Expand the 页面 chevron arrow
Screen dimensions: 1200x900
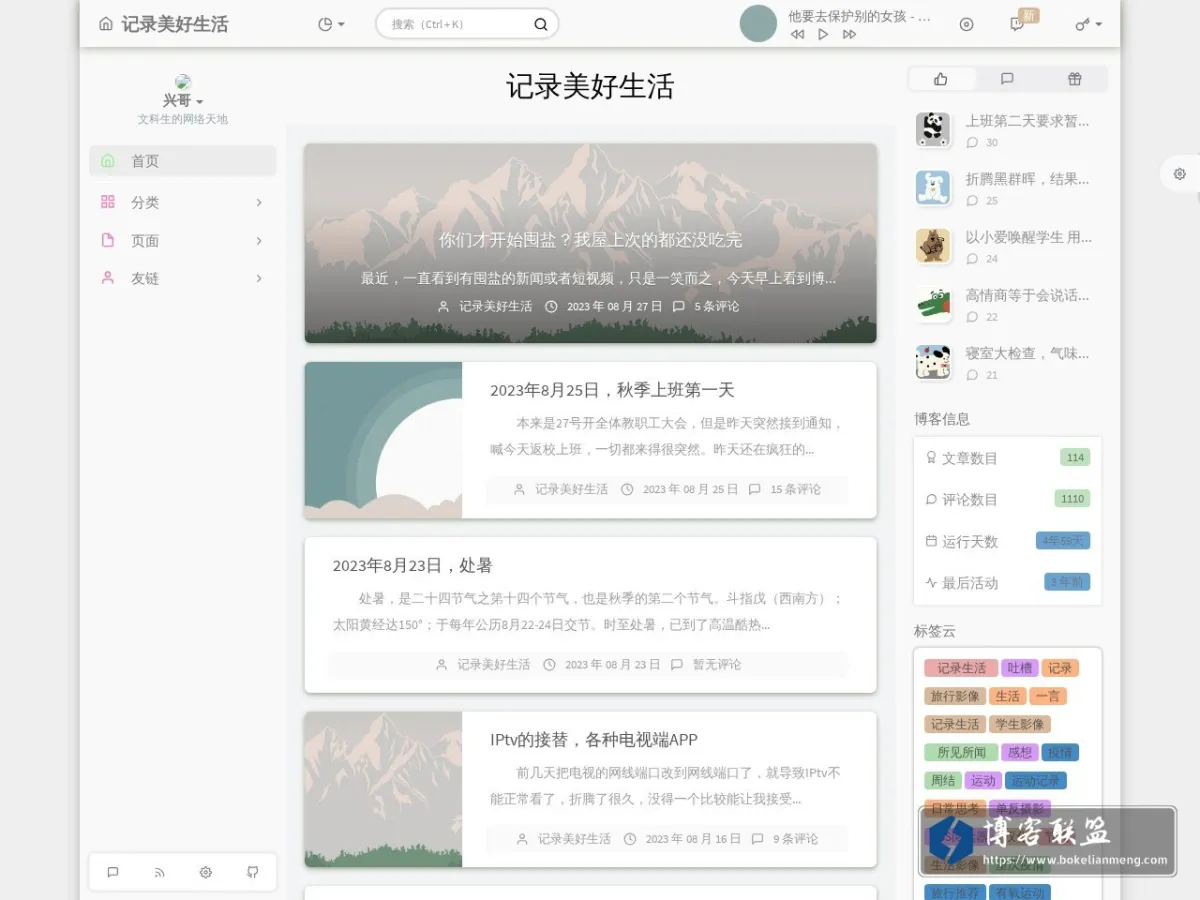click(x=259, y=241)
